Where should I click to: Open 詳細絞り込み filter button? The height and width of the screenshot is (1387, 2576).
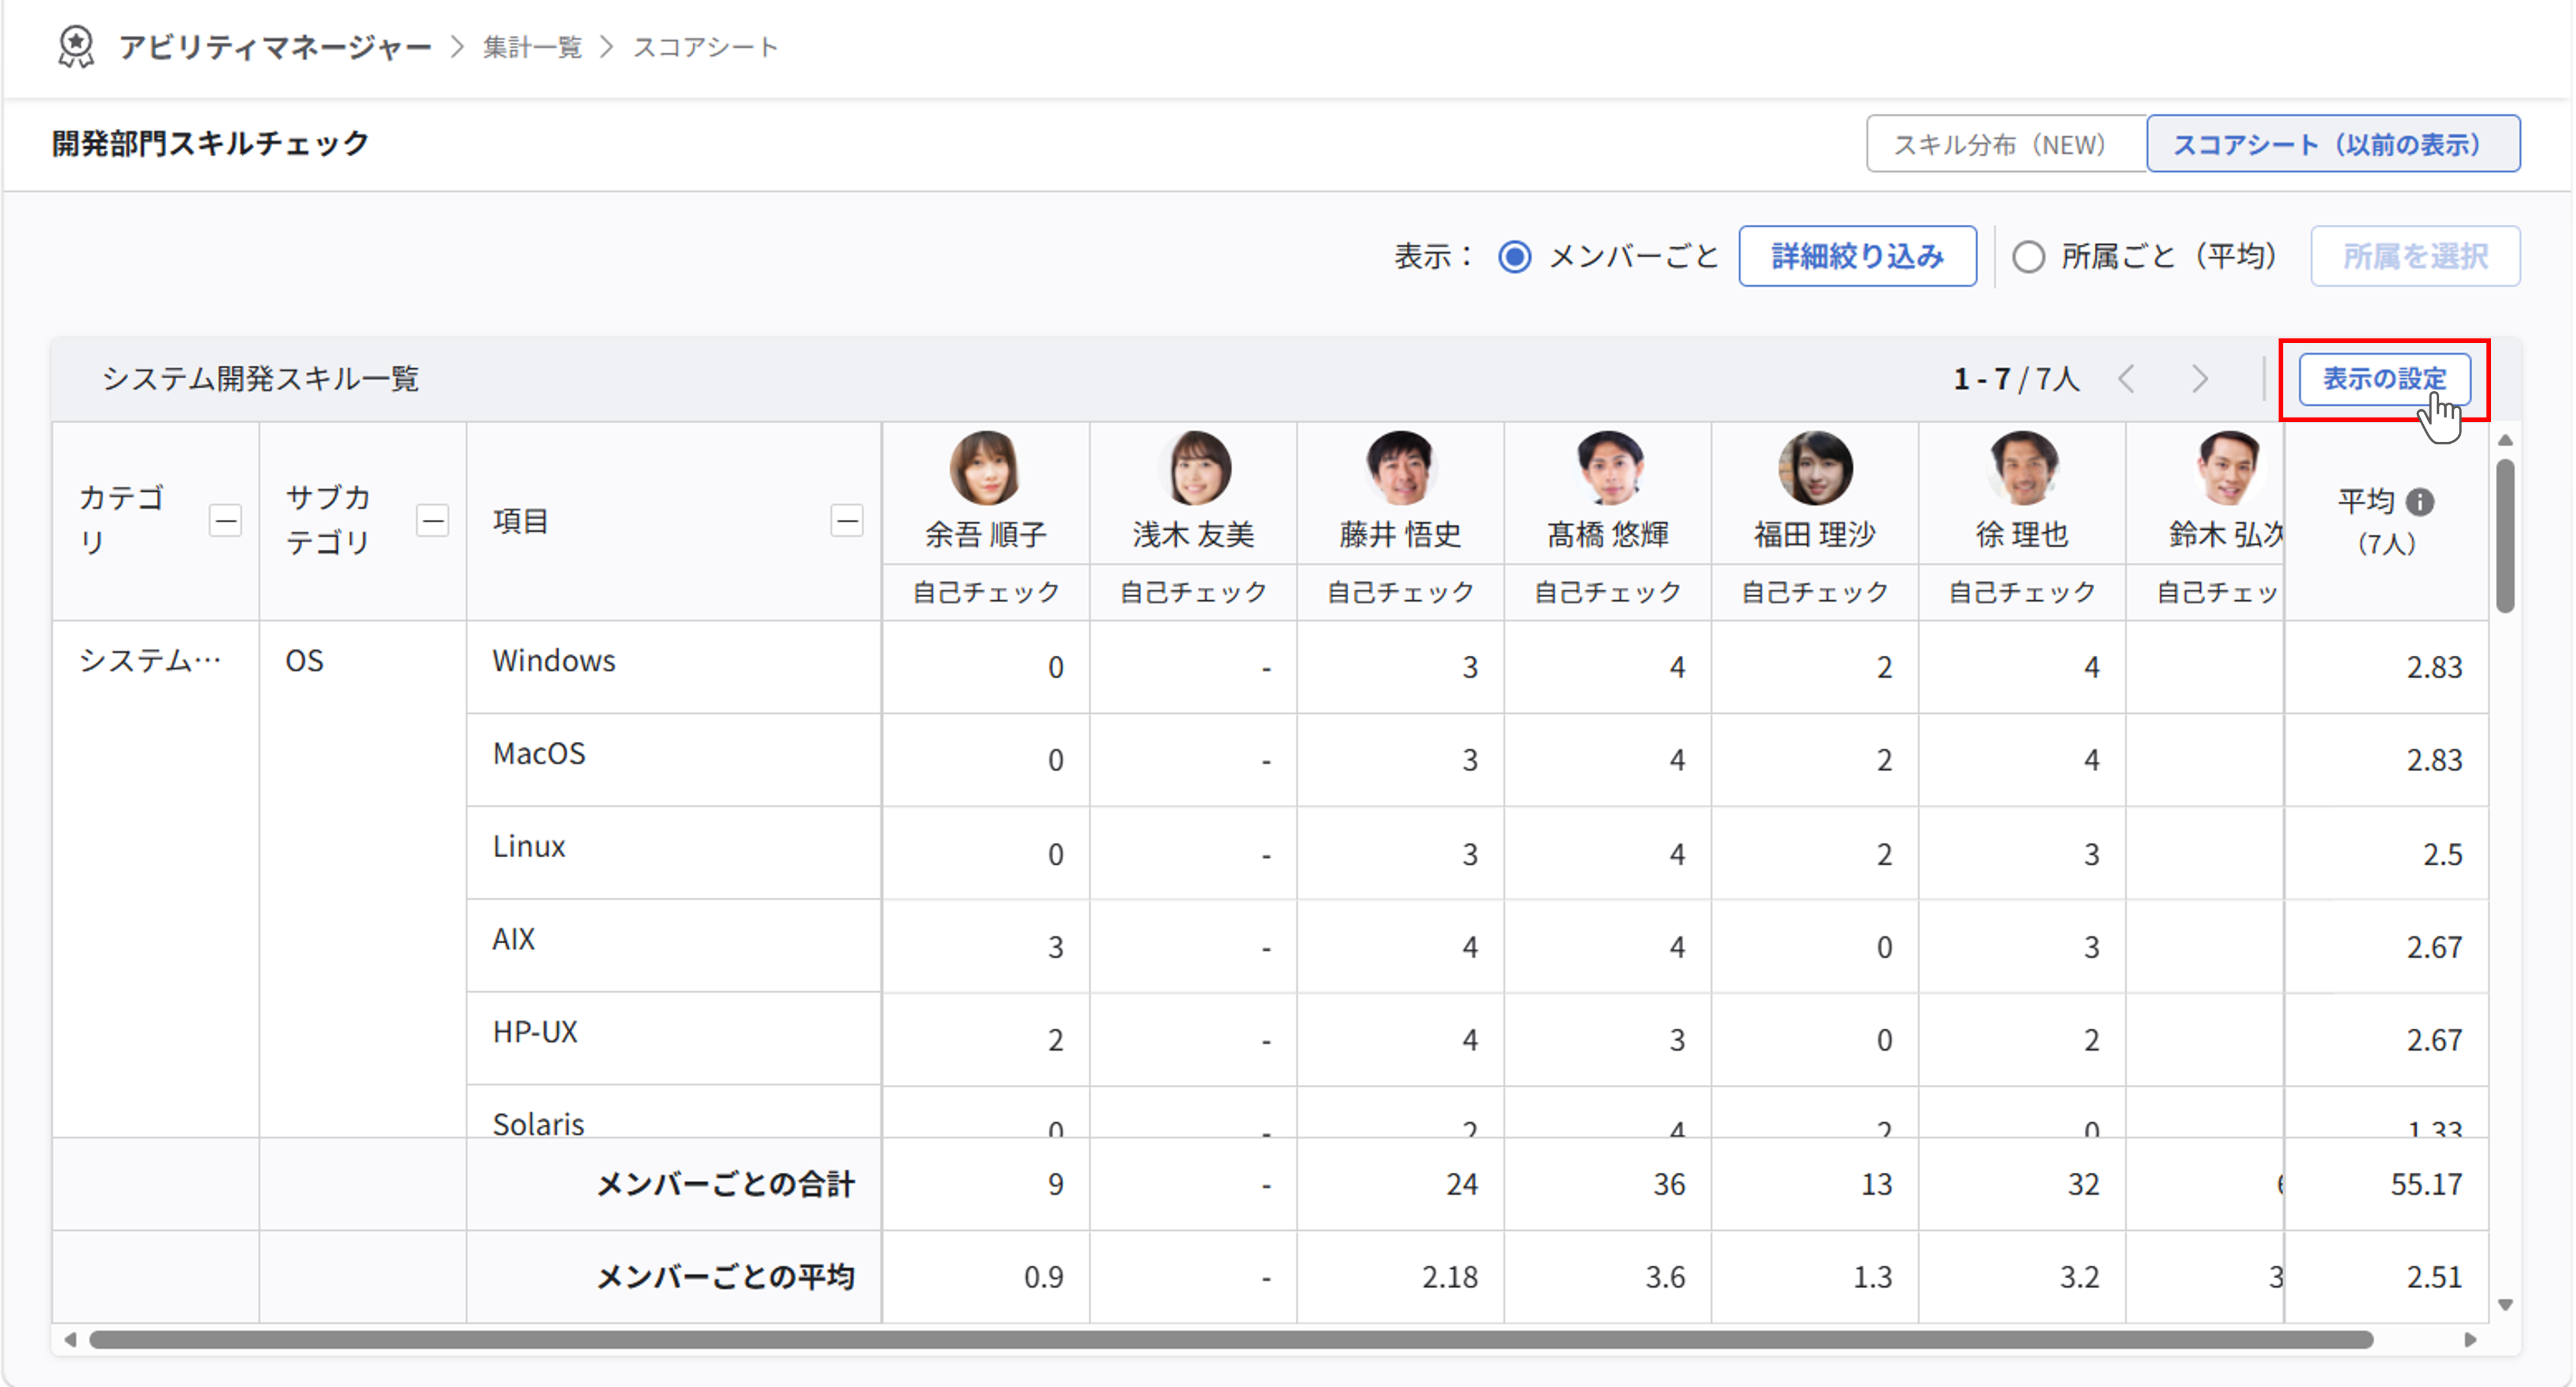coord(1857,257)
